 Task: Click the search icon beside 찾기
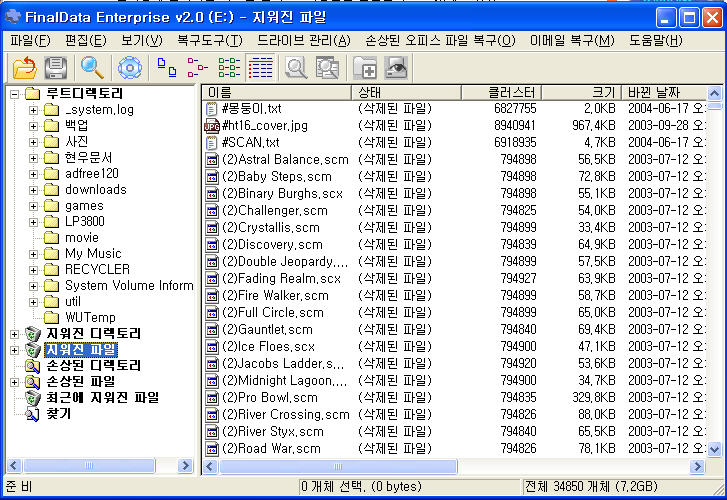click(x=32, y=414)
